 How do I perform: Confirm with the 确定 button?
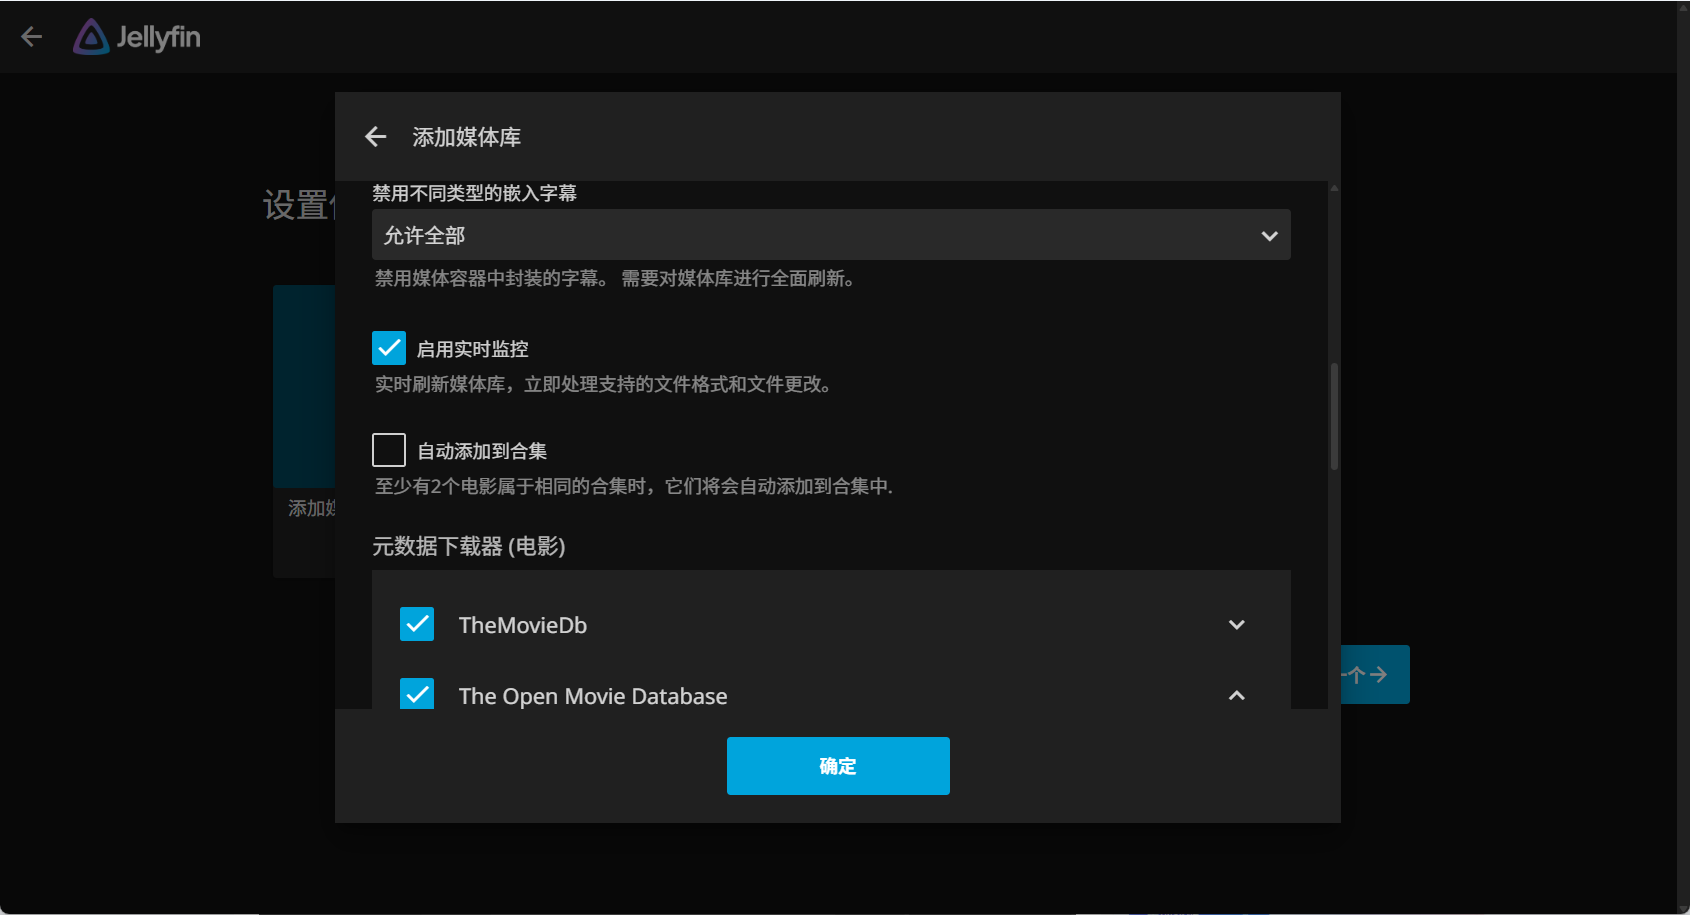pyautogui.click(x=838, y=766)
